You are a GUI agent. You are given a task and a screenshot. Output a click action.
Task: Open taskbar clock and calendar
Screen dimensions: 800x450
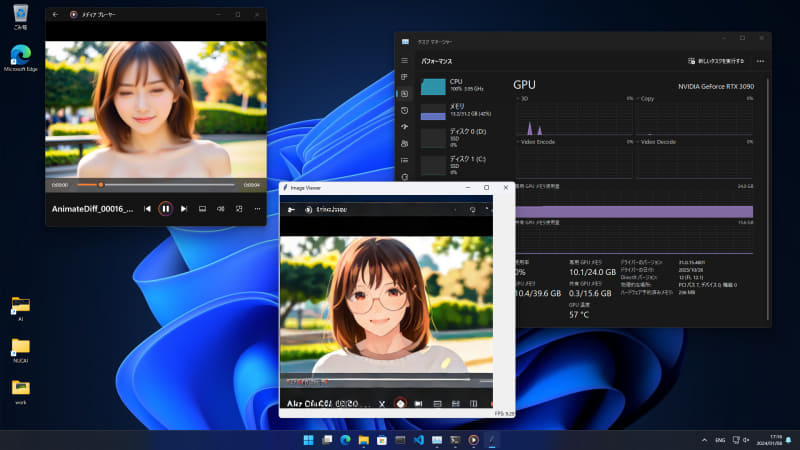tap(769, 440)
